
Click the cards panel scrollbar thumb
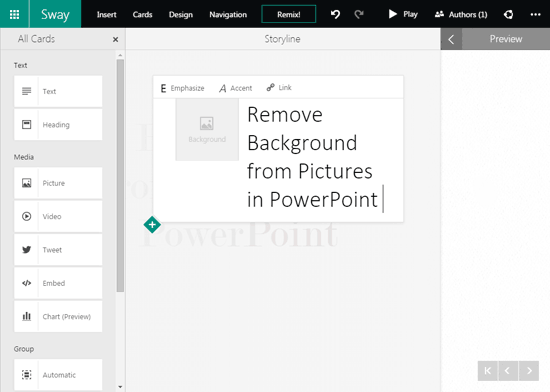coord(120,175)
